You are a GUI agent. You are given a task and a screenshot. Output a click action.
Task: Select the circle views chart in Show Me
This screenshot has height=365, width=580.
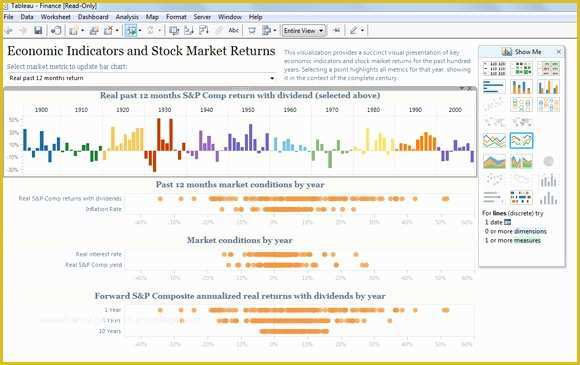pyautogui.click(x=522, y=105)
